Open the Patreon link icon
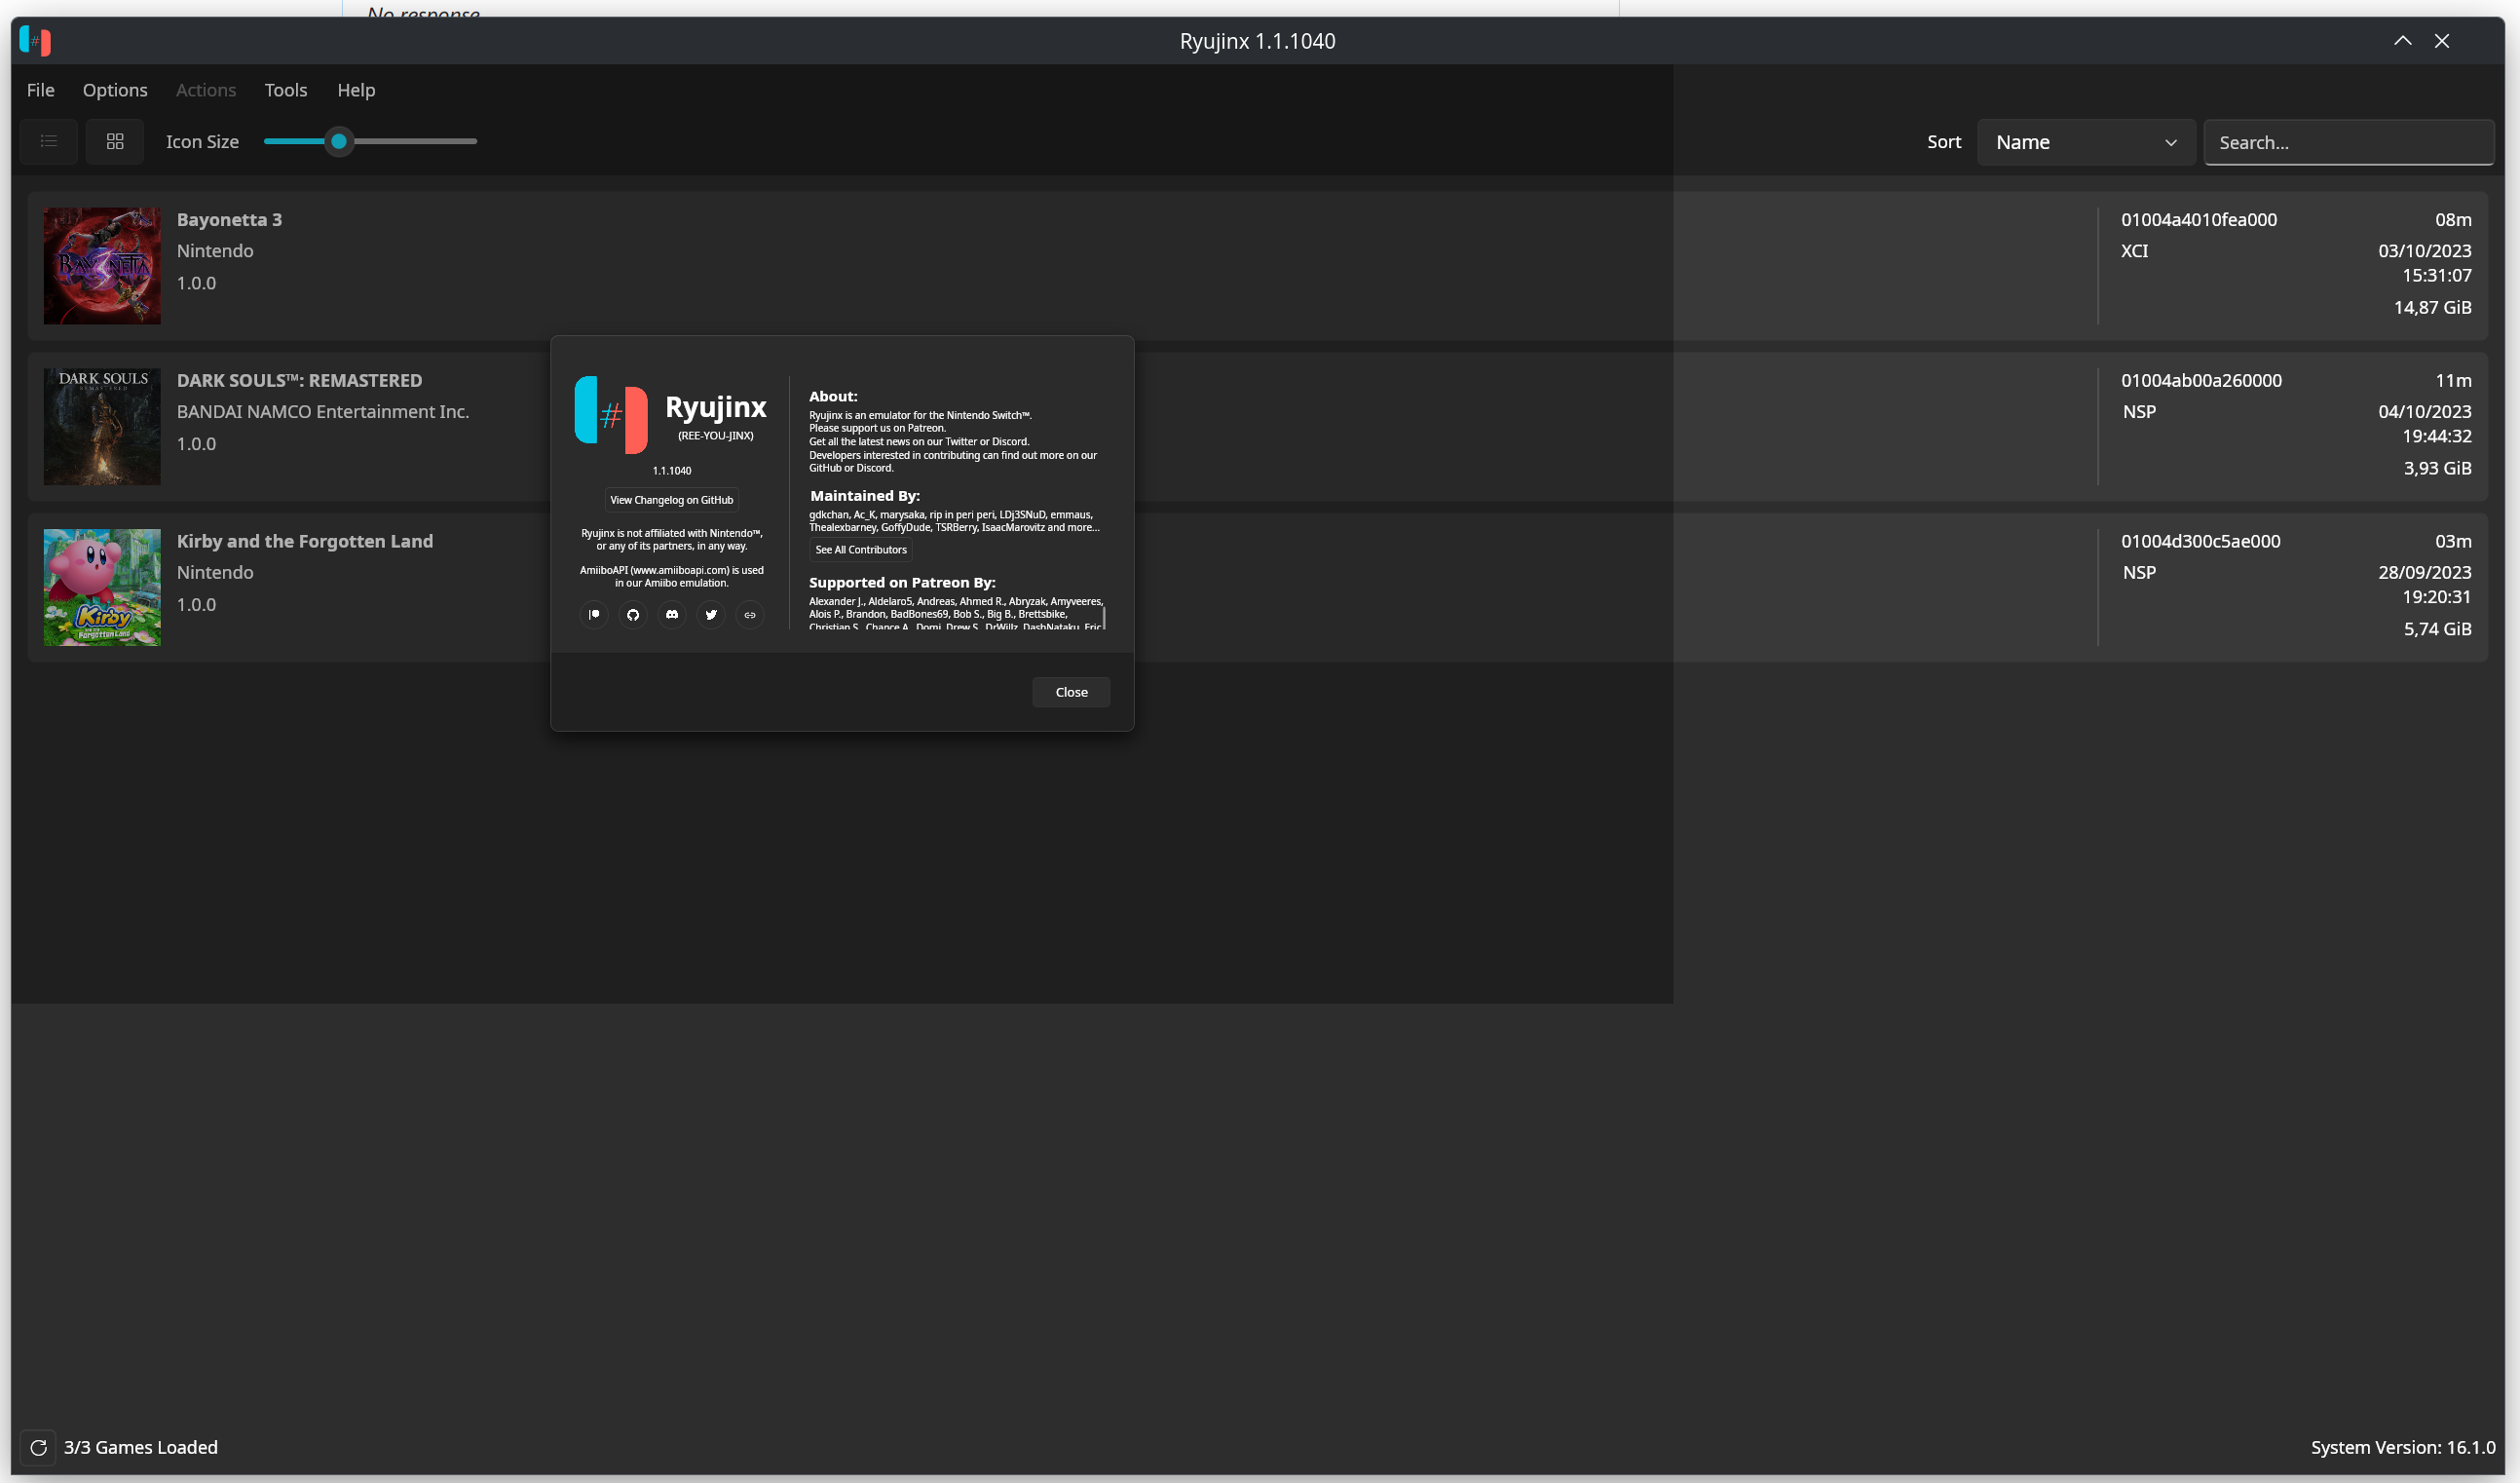 click(594, 614)
